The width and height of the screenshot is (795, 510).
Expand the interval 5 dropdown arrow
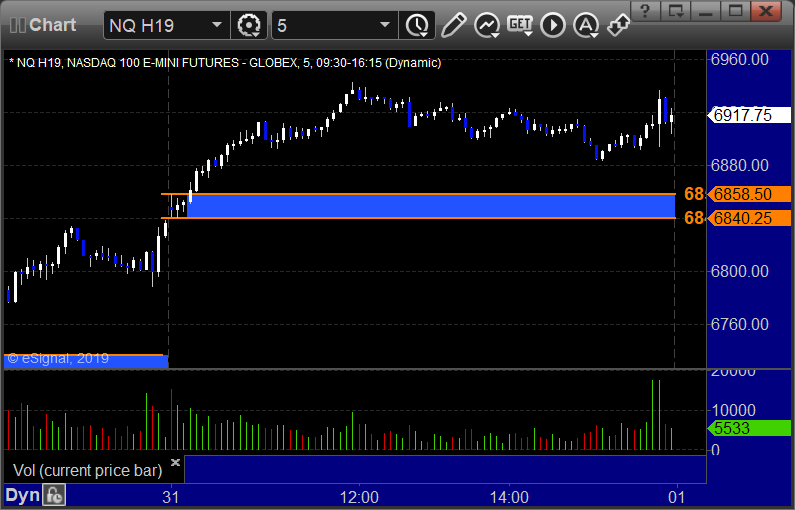pyautogui.click(x=385, y=25)
